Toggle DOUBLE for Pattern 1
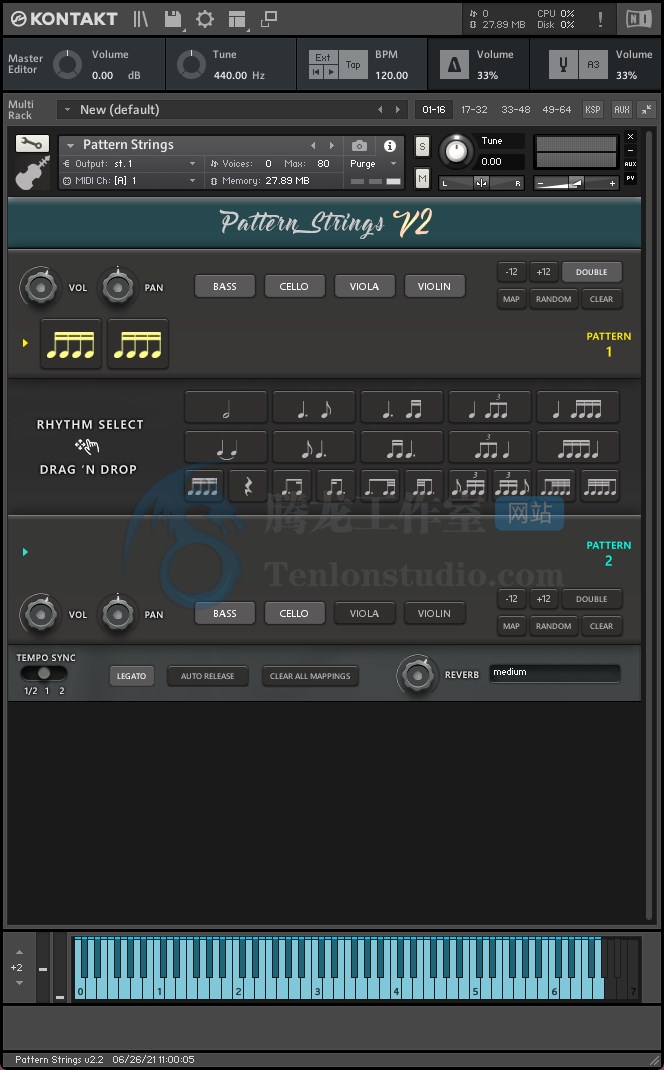 click(x=592, y=272)
